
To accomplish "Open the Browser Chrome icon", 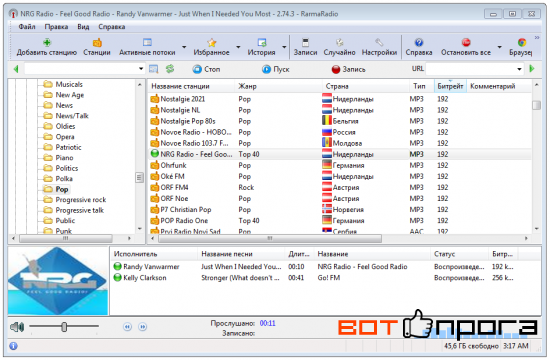I will pyautogui.click(x=522, y=43).
